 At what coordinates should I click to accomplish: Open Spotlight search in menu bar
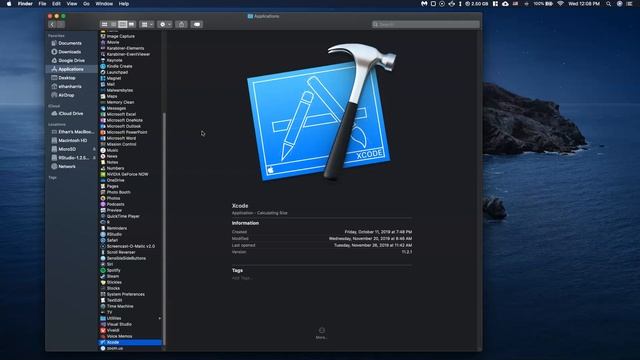pos(609,4)
